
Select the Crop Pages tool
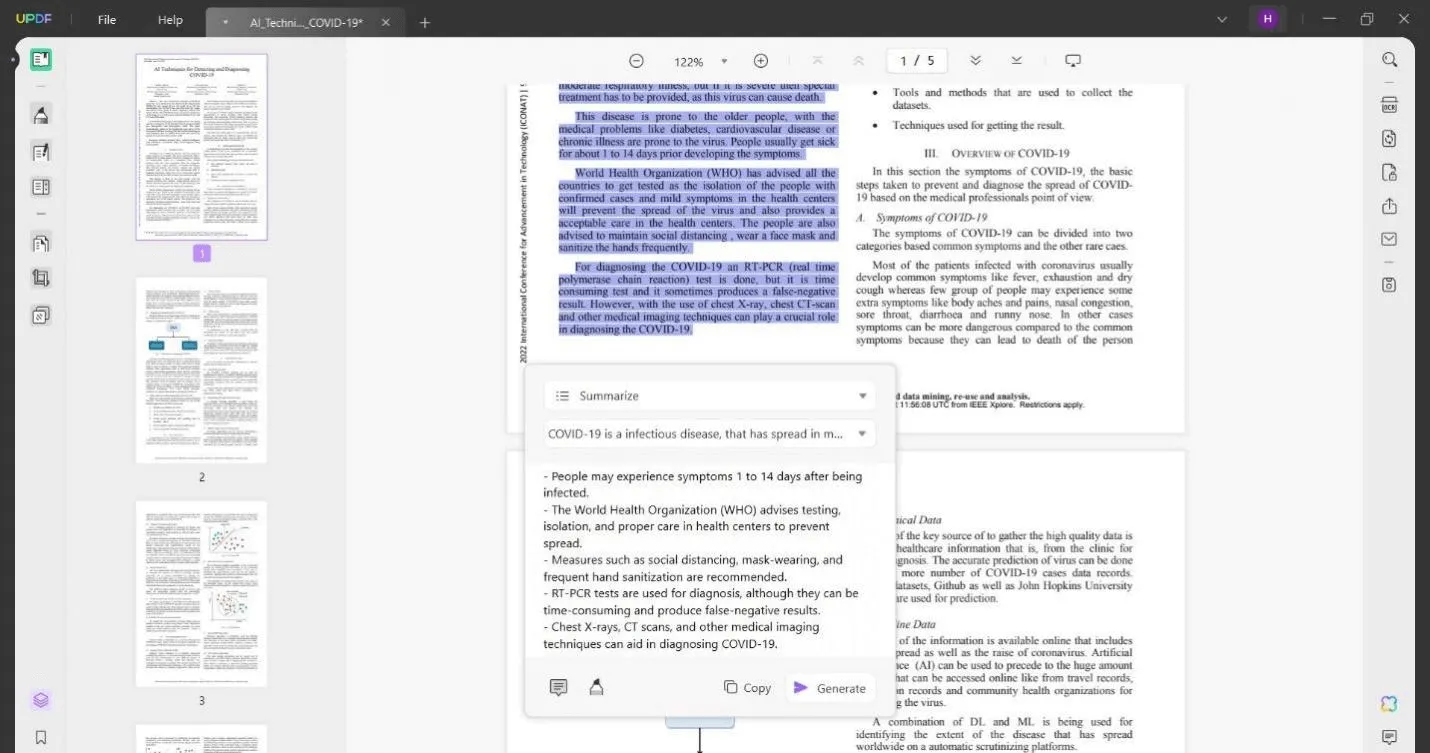[41, 277]
